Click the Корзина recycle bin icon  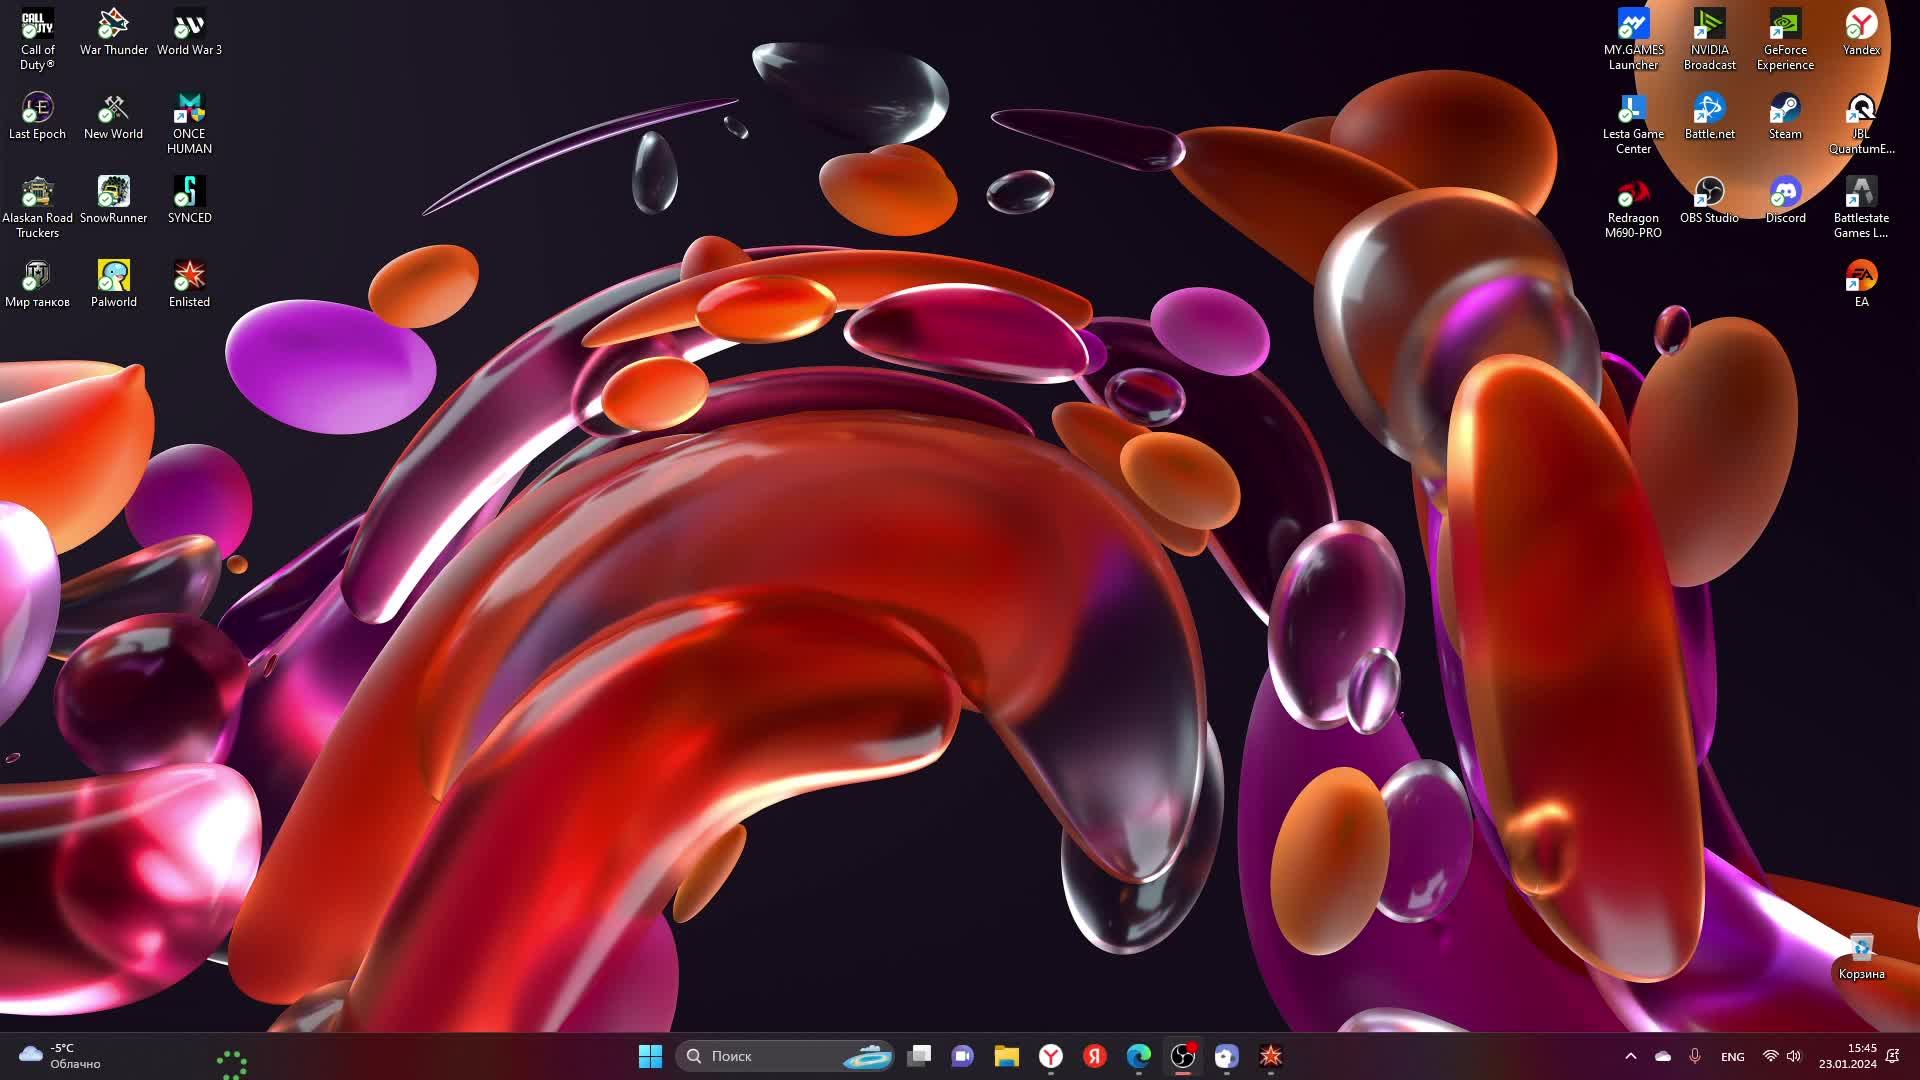click(x=1861, y=949)
